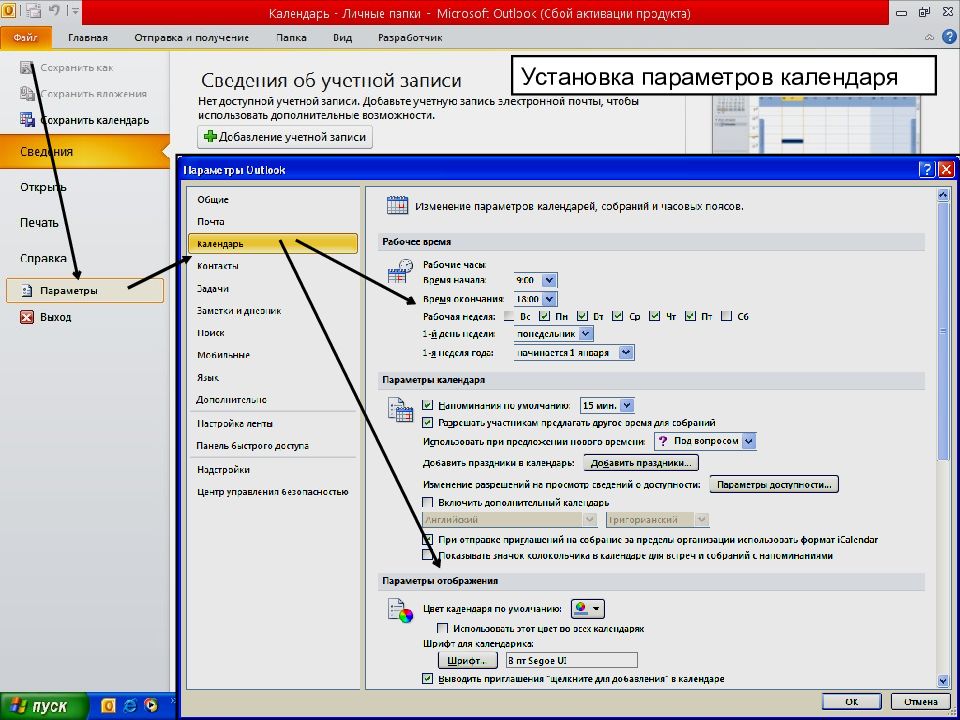Toggle the Вс working day checkbox

509,317
